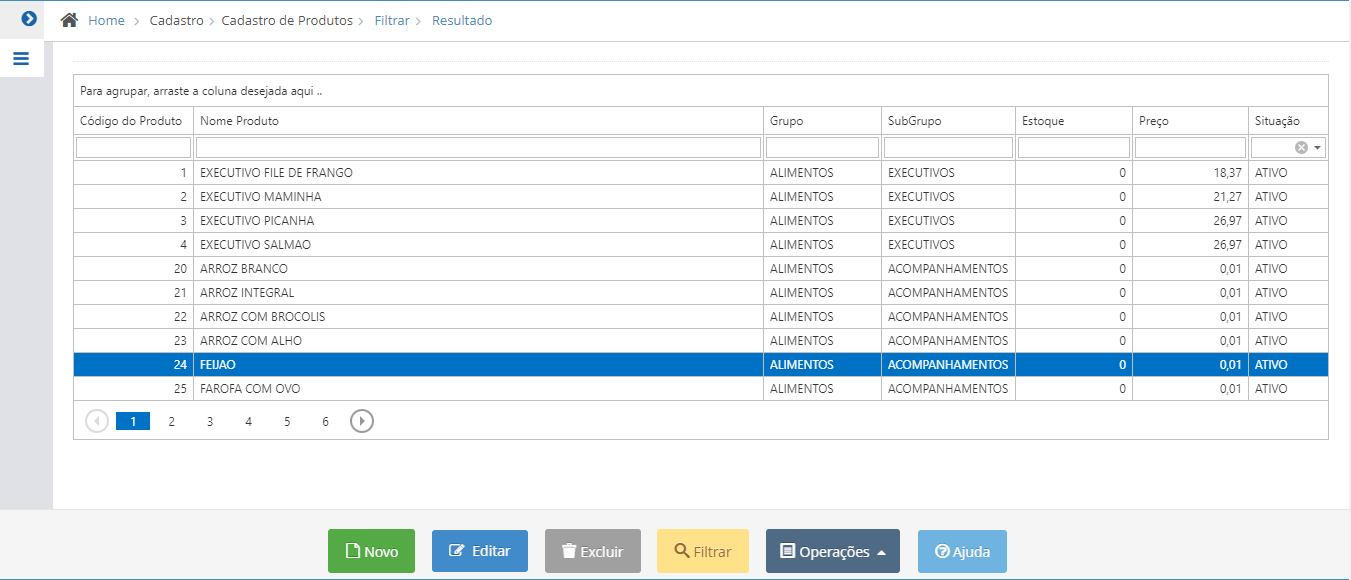Viewport: 1351px width, 580px height.
Task: Click the group-by drag area text
Action: (201, 91)
